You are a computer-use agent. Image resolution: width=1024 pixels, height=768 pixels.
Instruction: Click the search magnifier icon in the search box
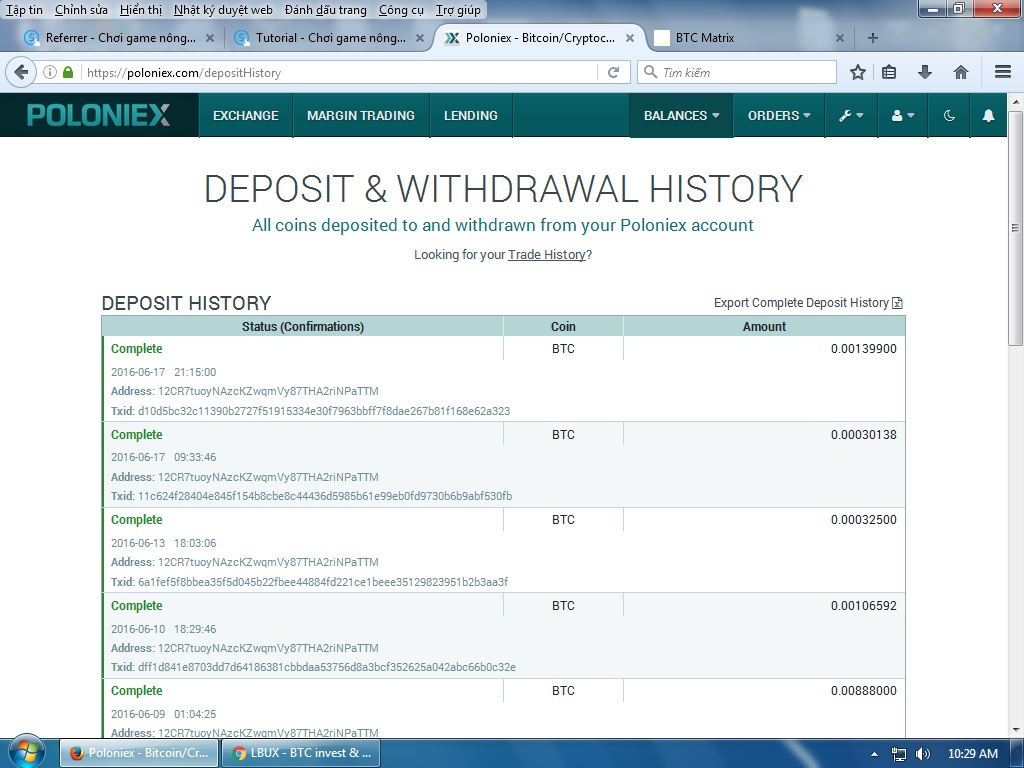point(650,72)
